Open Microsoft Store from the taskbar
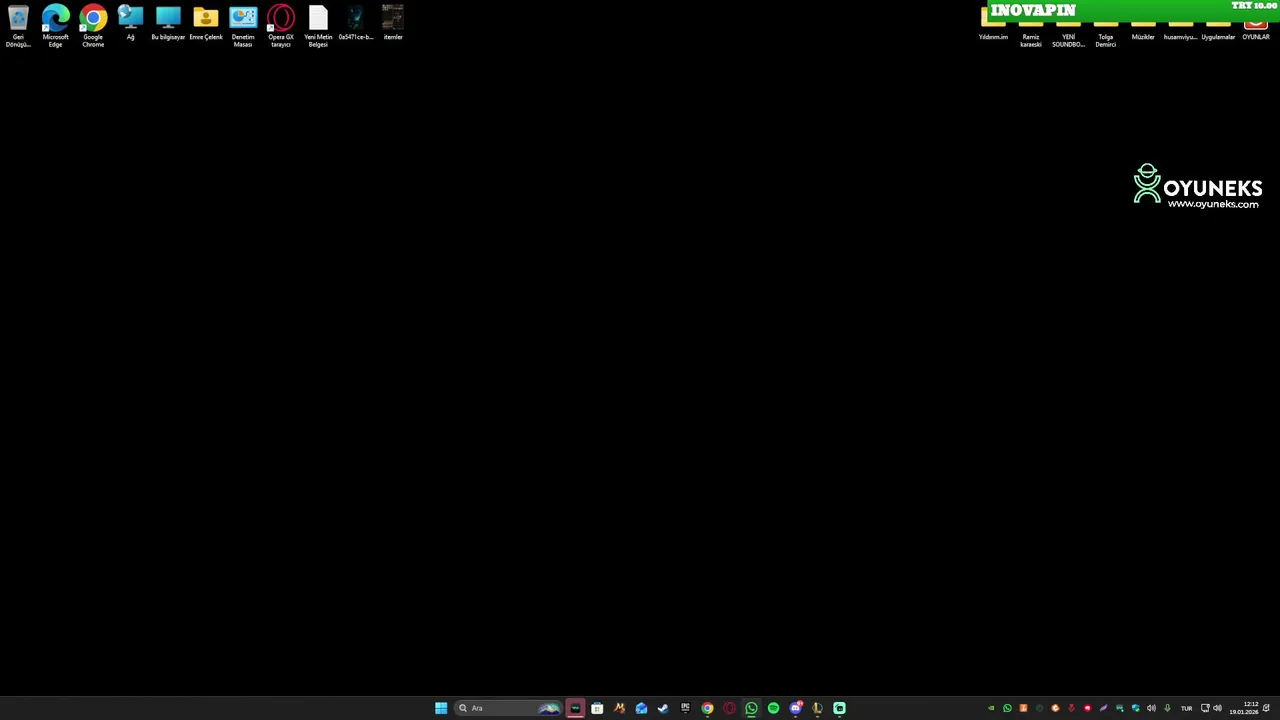The height and width of the screenshot is (720, 1280). click(x=597, y=708)
